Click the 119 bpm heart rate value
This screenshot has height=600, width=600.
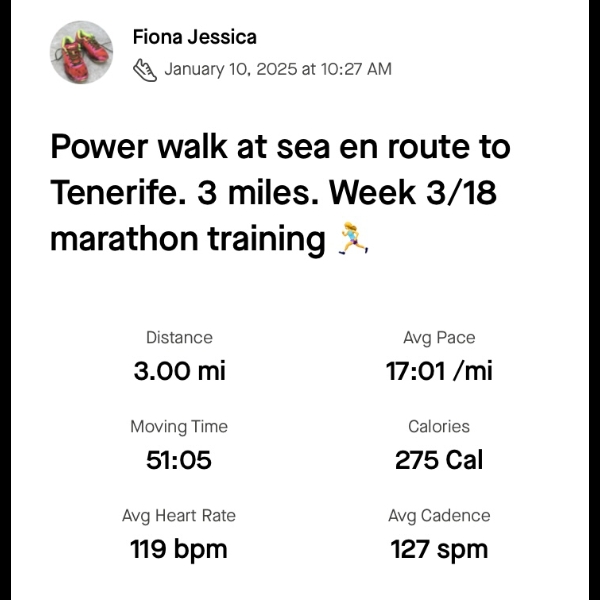click(179, 549)
